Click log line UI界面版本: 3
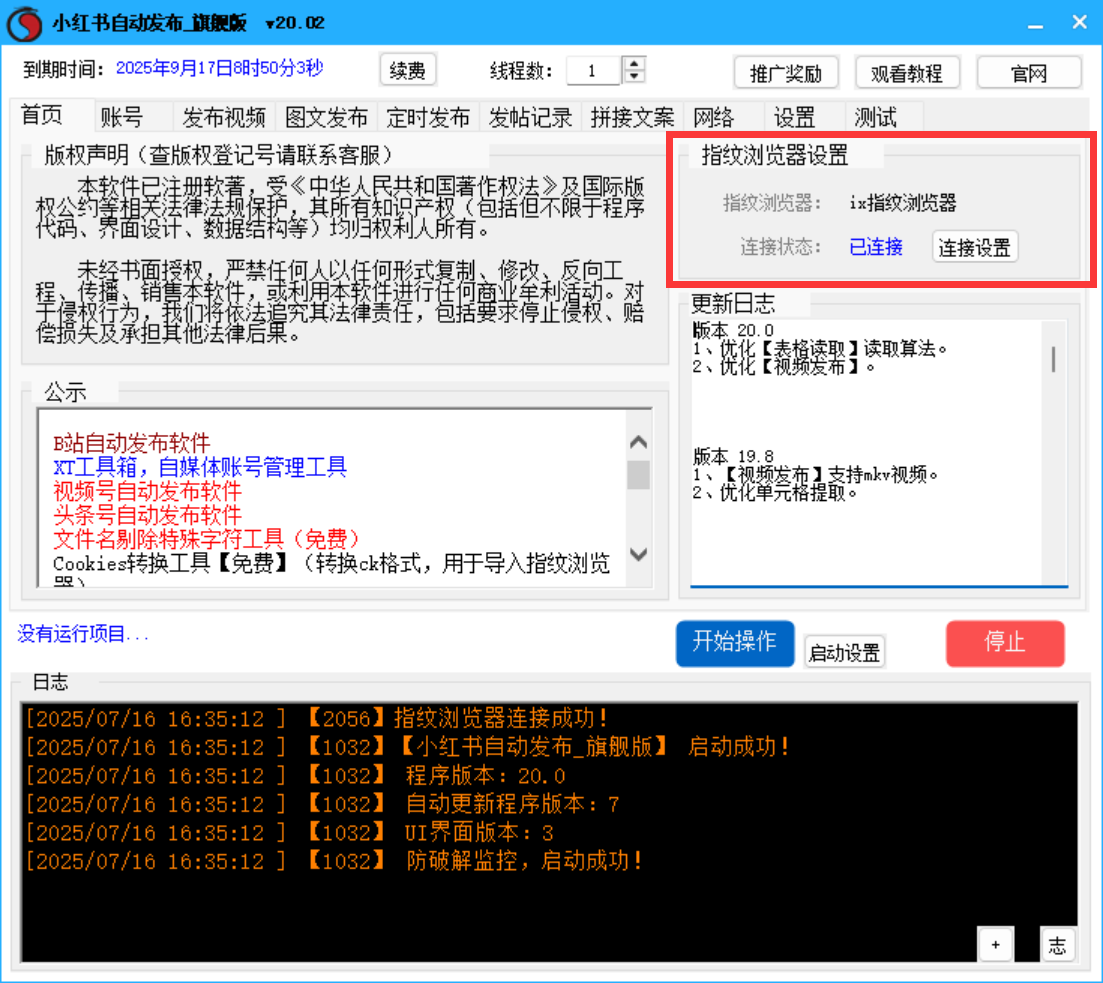Viewport: 1103px width, 983px height. pos(290,832)
